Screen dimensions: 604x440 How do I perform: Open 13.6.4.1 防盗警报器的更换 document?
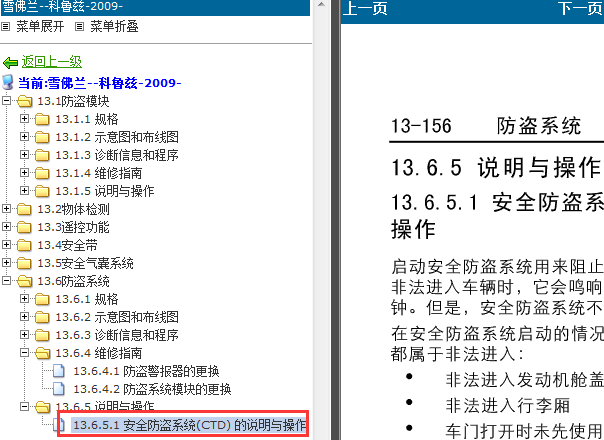146,371
